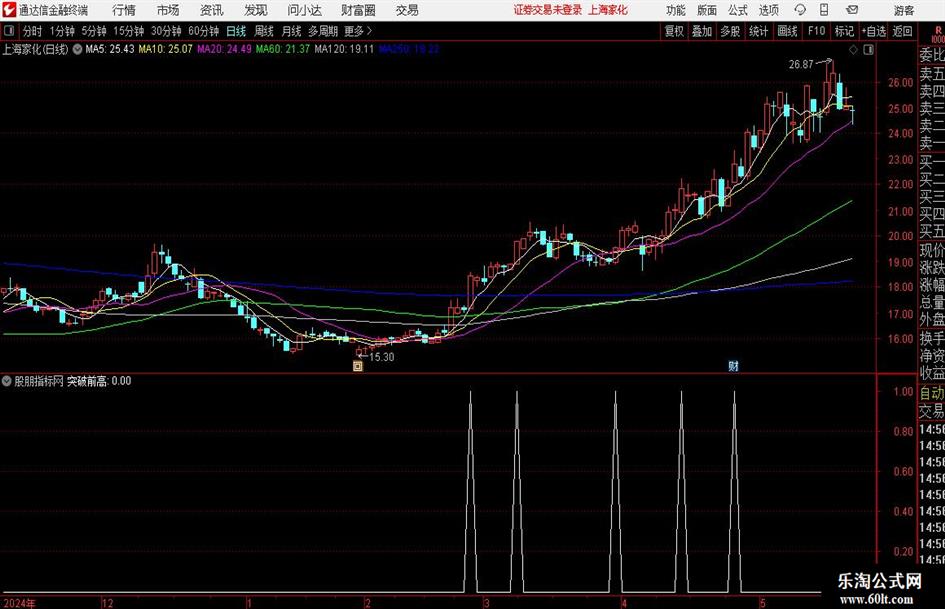This screenshot has width=945, height=609.
Task: Click the 画线 drawing toolbar button
Action: coord(787,31)
